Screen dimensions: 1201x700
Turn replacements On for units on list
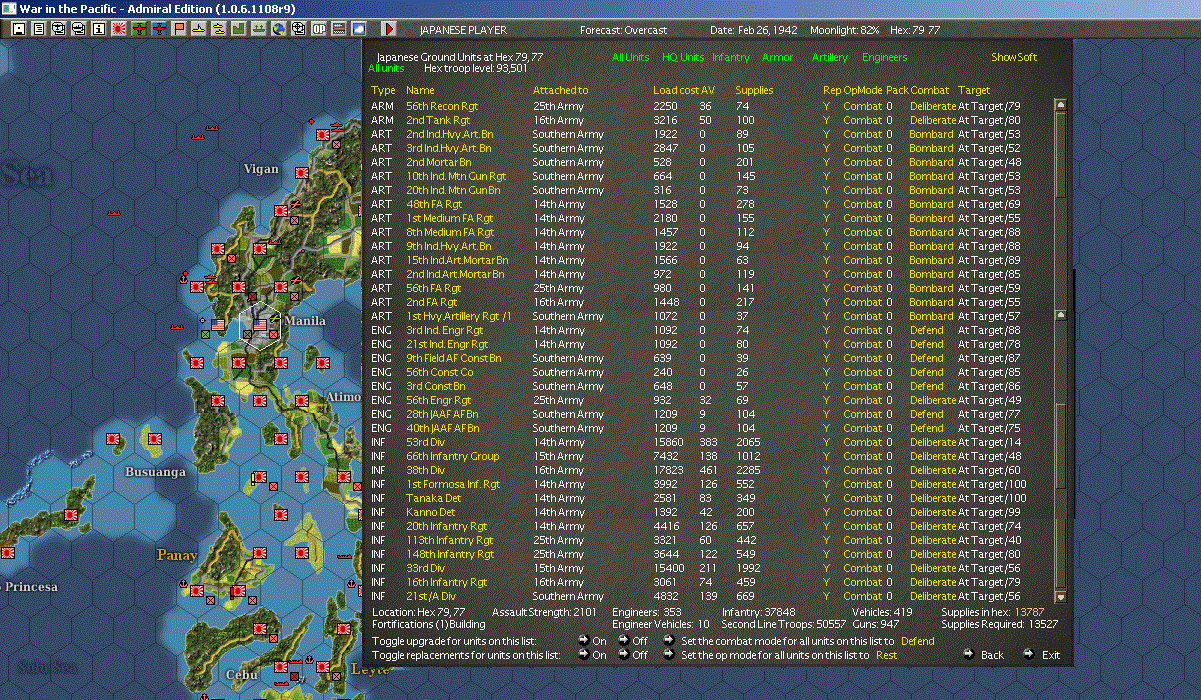click(x=584, y=655)
